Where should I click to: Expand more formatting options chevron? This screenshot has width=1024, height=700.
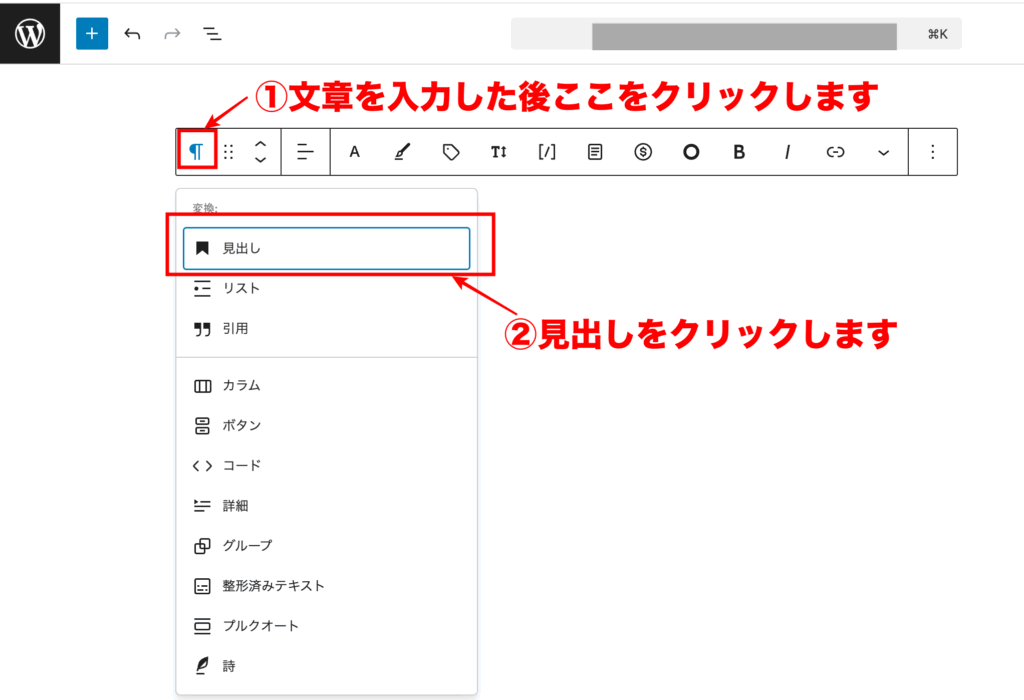click(x=883, y=152)
